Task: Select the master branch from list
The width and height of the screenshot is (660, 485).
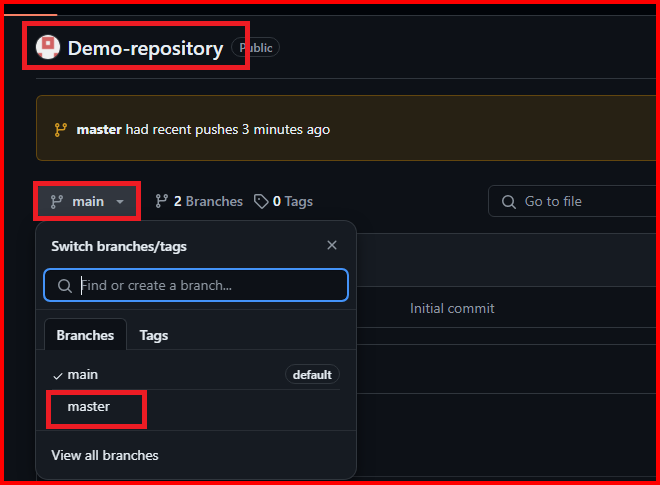Action: coord(89,407)
